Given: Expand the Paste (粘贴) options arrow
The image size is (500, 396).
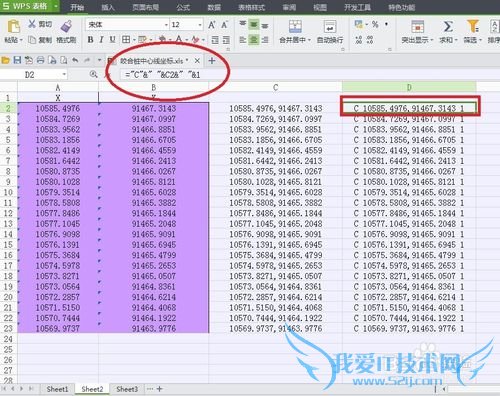Looking at the screenshot, I should pyautogui.click(x=21, y=40).
